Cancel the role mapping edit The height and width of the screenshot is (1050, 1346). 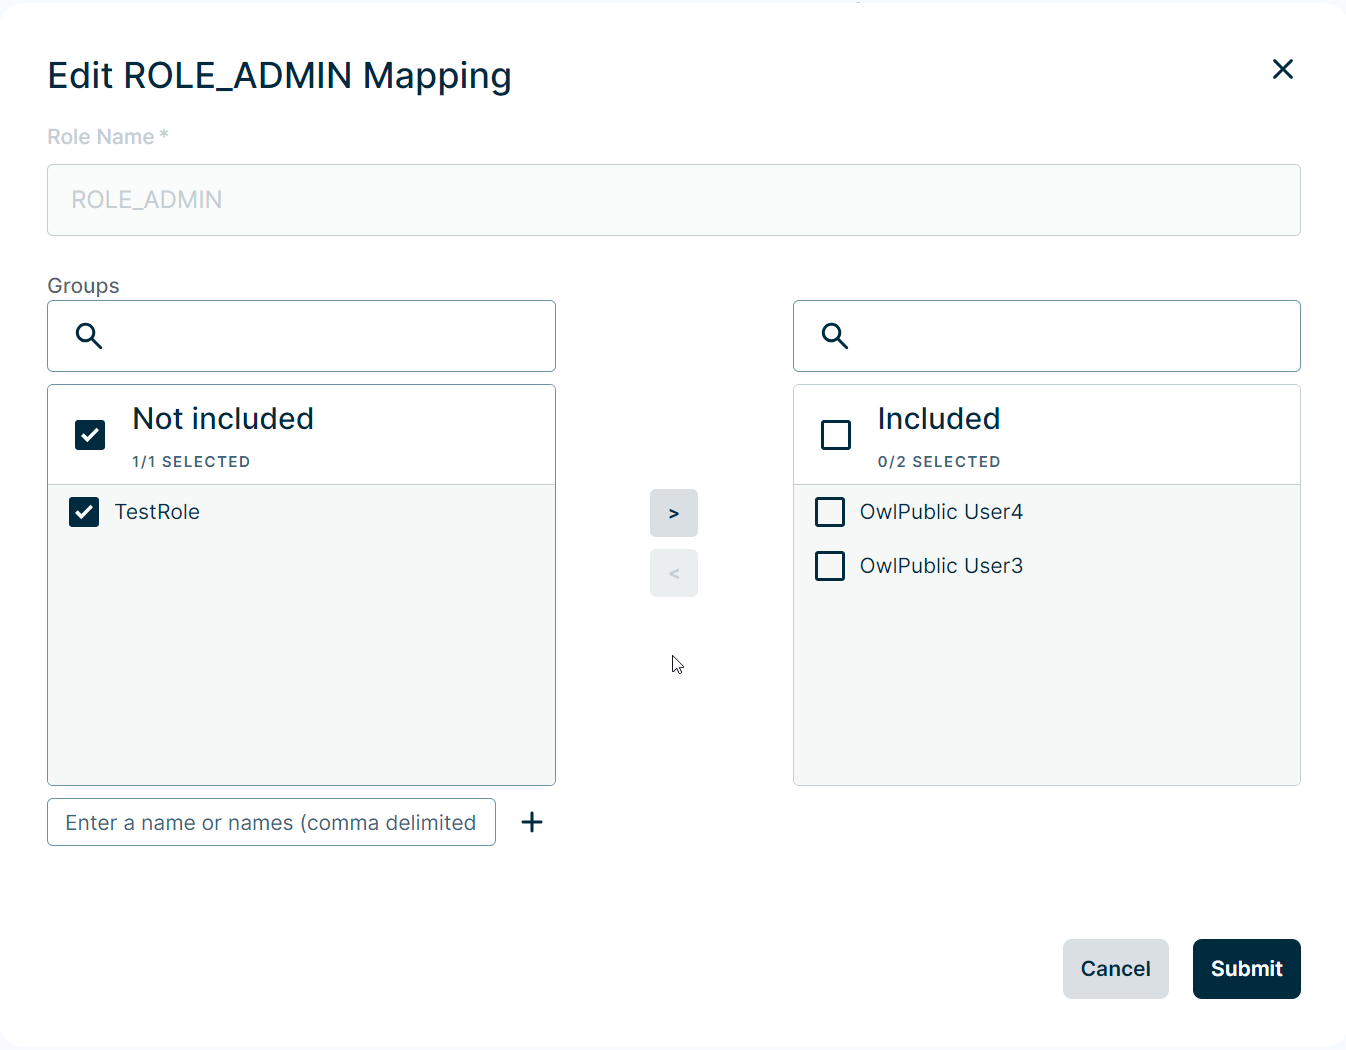click(1115, 969)
